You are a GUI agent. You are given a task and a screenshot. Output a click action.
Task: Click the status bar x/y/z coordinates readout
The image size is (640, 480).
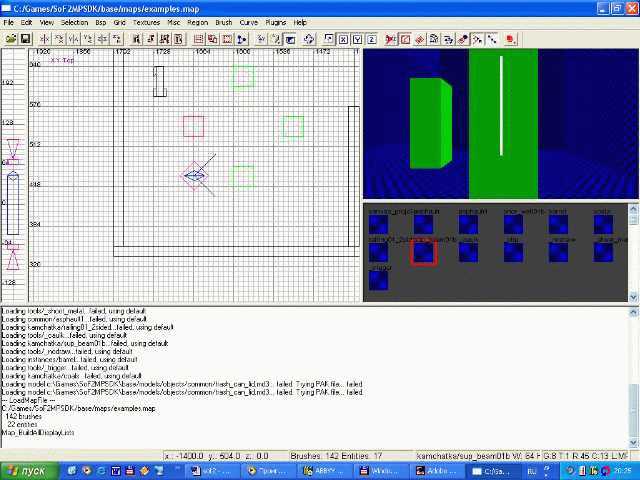tap(217, 456)
